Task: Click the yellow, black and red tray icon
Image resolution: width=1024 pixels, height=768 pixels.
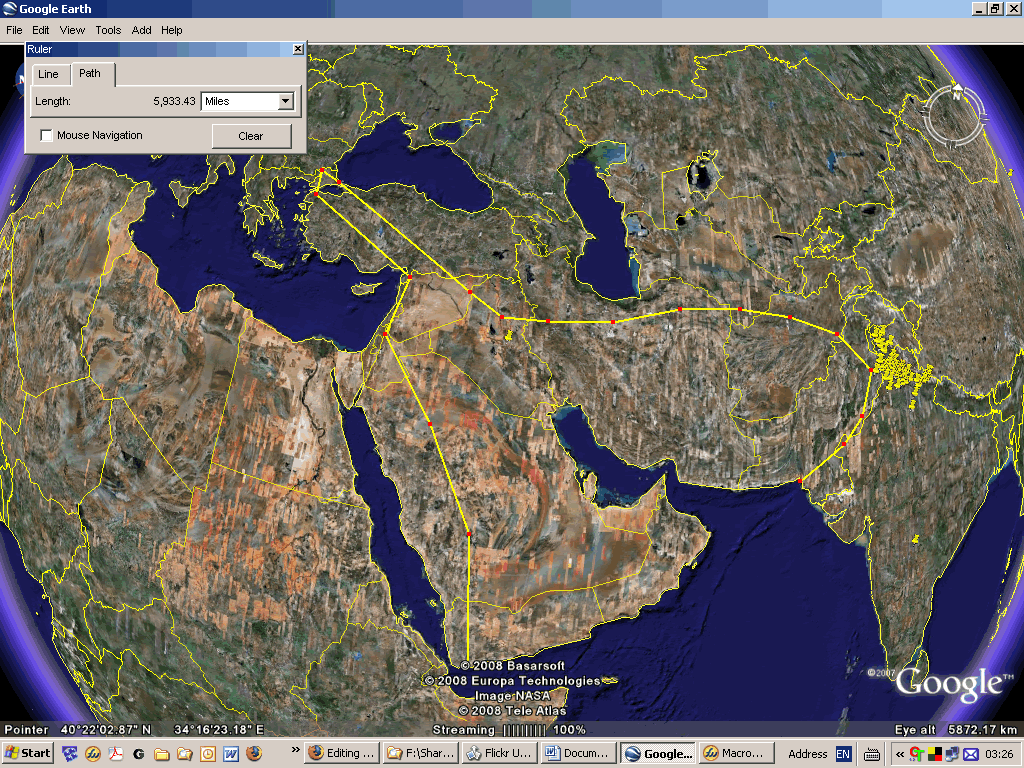Action: 935,754
